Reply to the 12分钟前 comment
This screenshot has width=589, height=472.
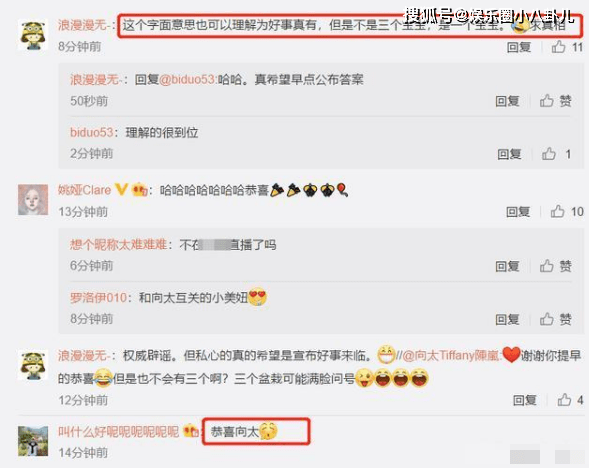point(525,400)
